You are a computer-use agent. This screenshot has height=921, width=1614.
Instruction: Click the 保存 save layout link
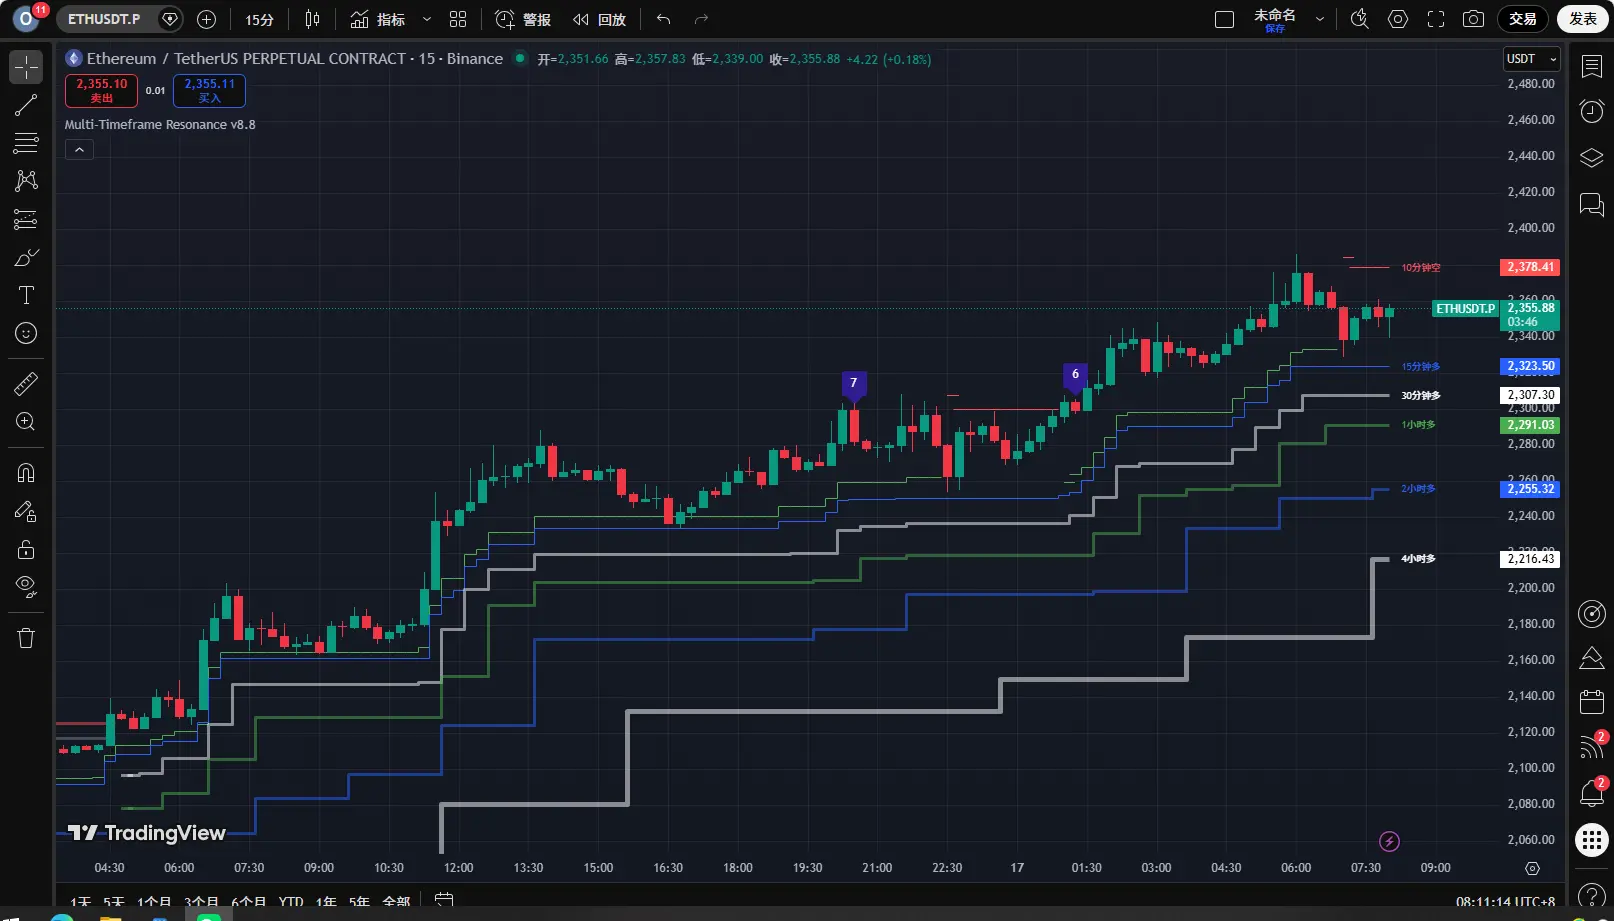pos(1275,29)
